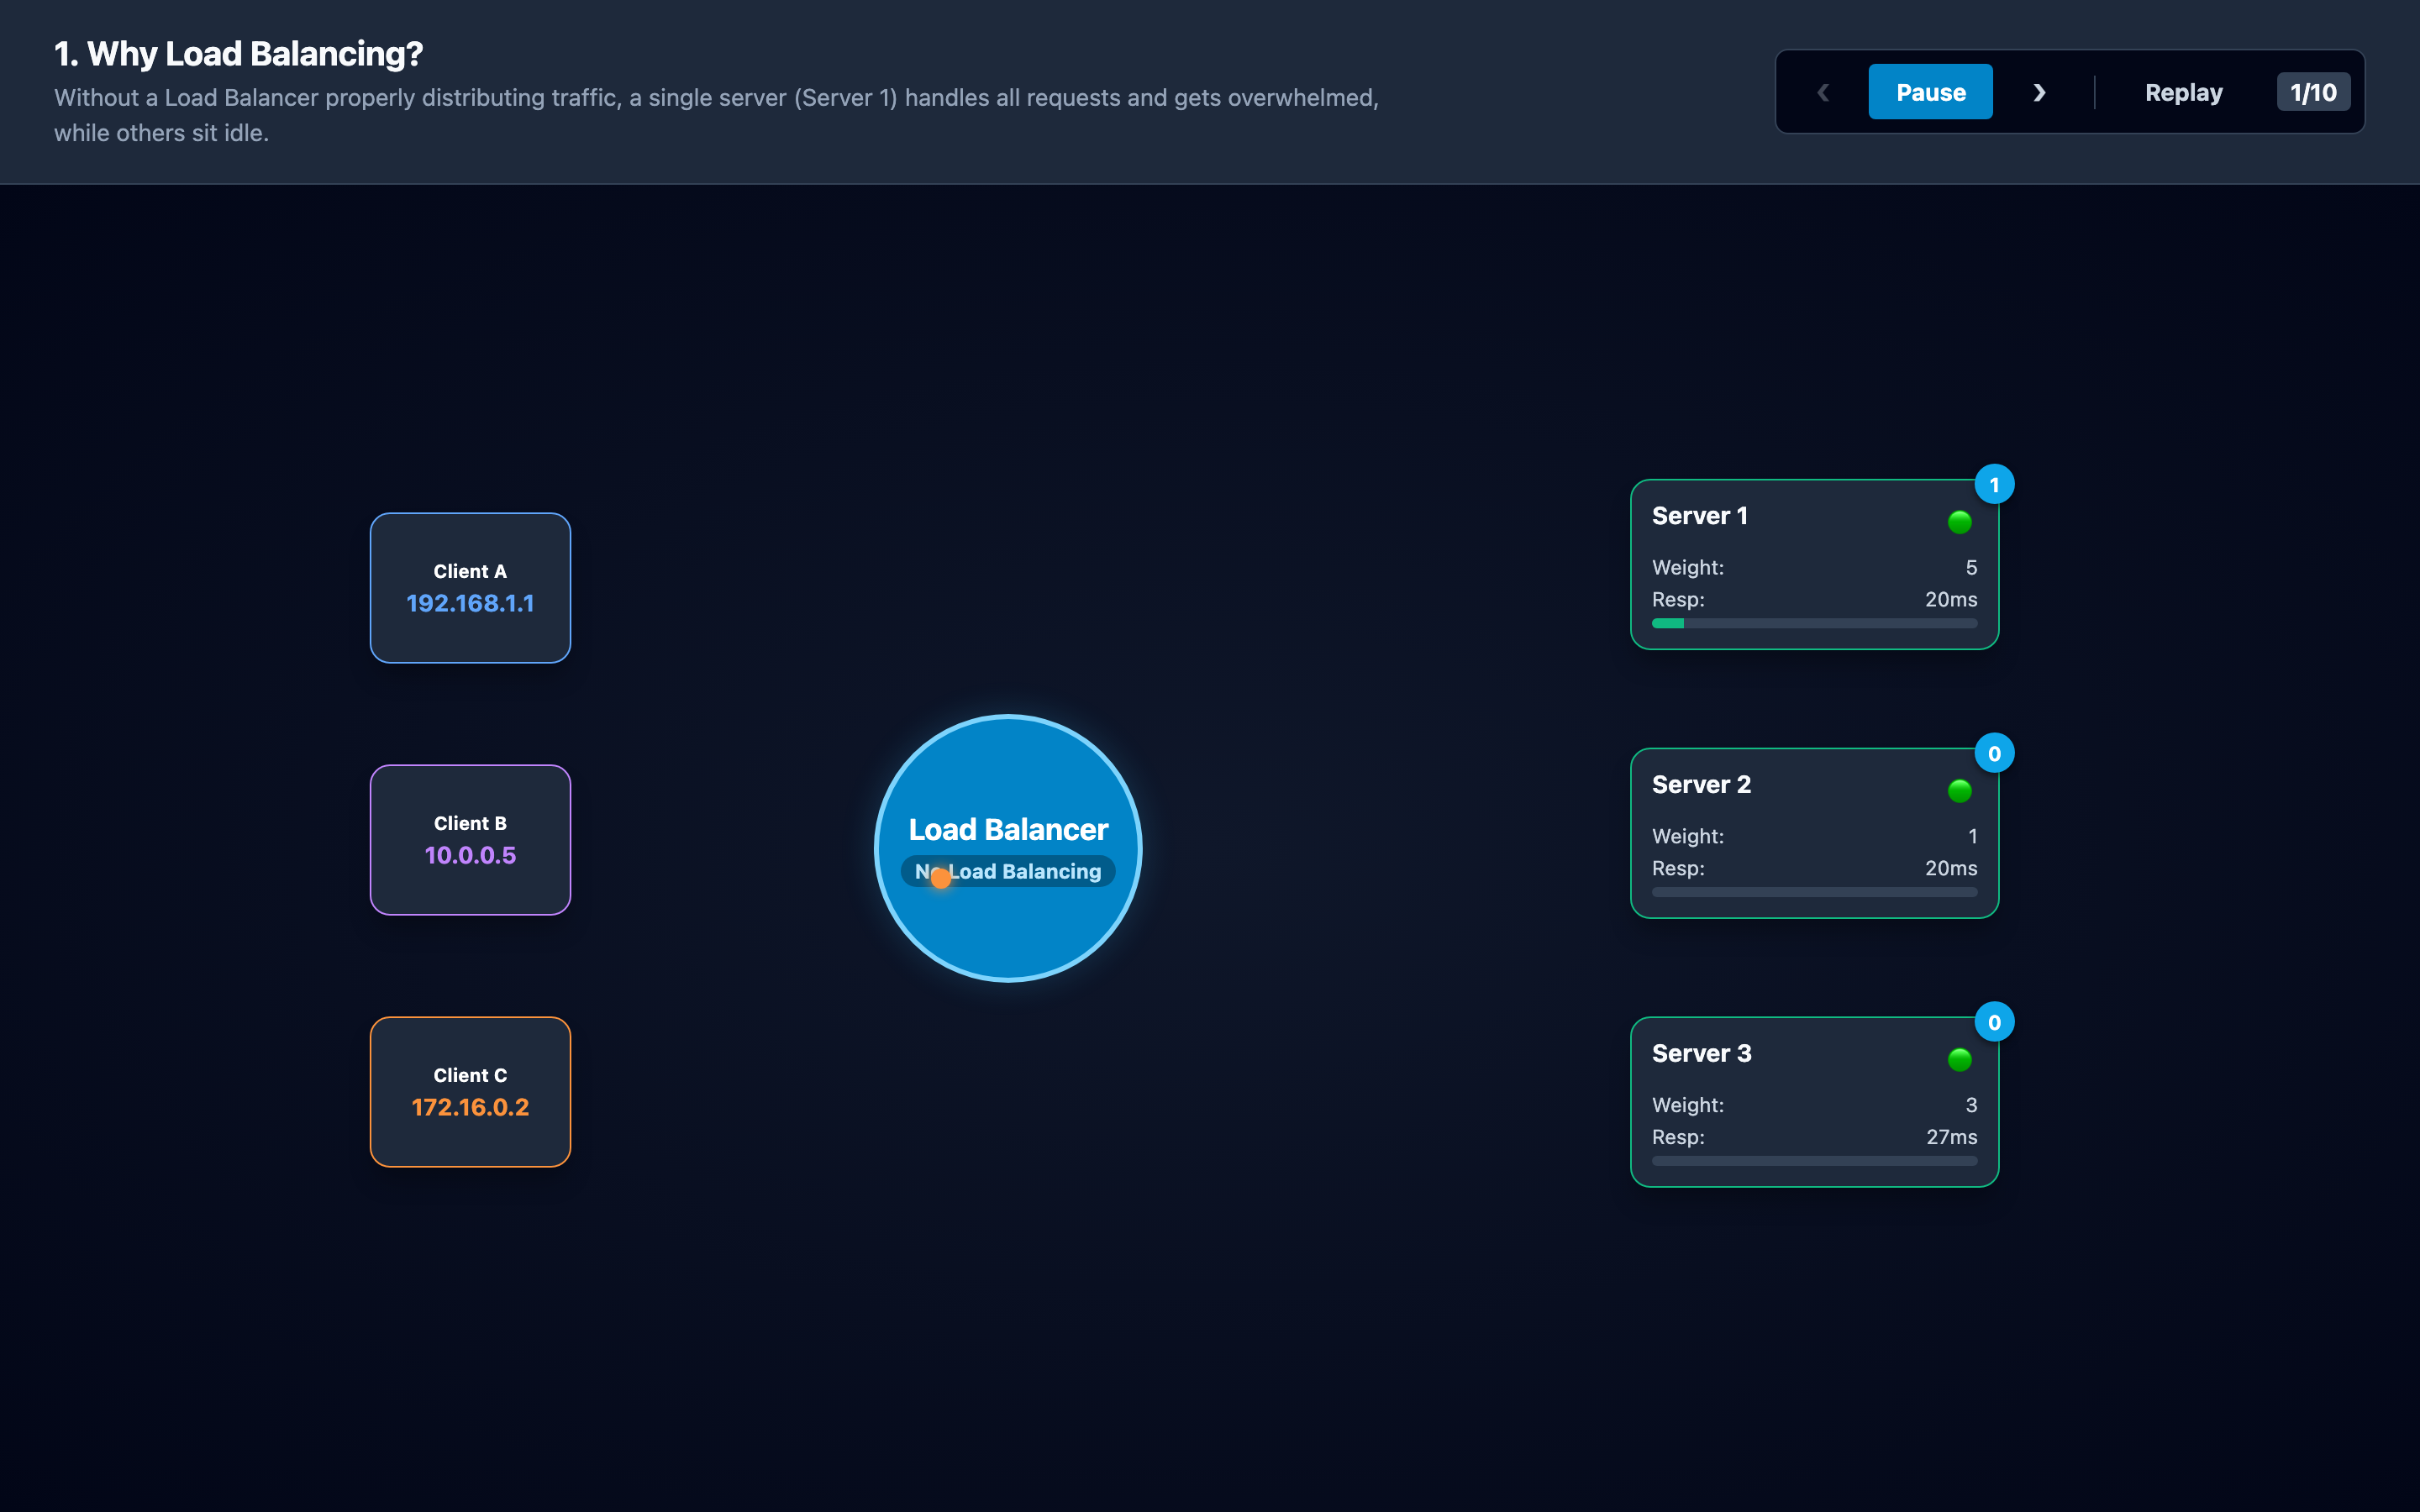Click the Load Balancer circle
The height and width of the screenshot is (1512, 2420).
(1008, 848)
